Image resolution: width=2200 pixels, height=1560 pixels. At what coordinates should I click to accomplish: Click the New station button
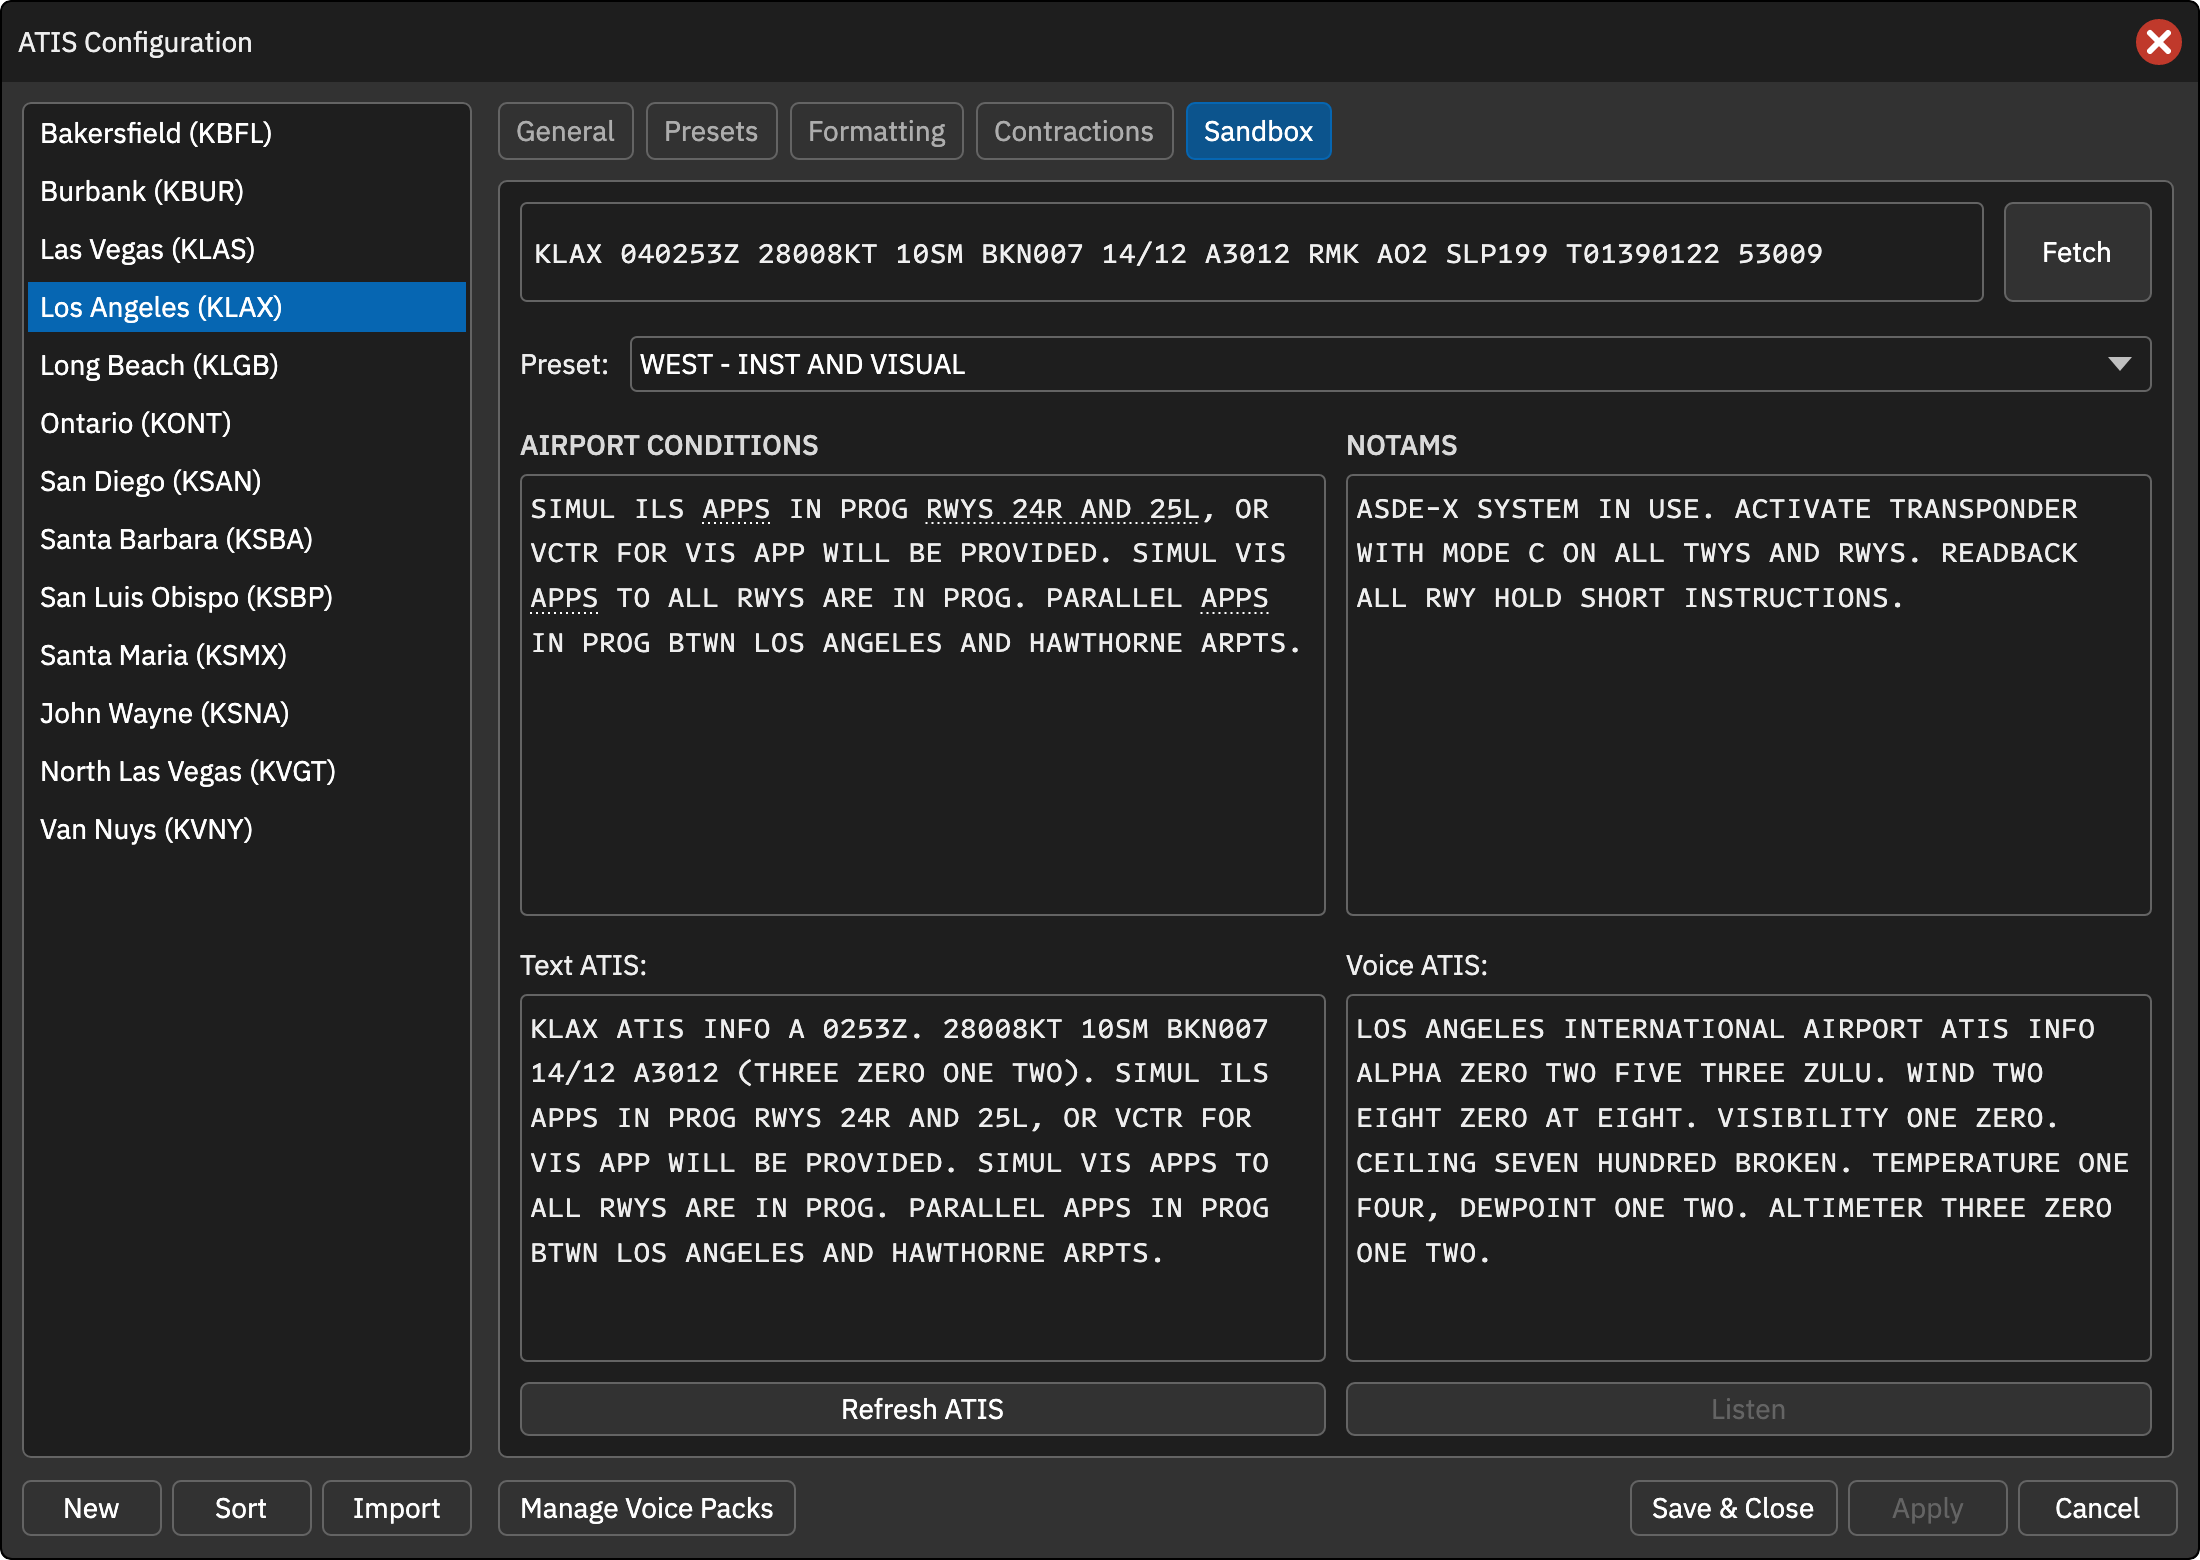91,1508
